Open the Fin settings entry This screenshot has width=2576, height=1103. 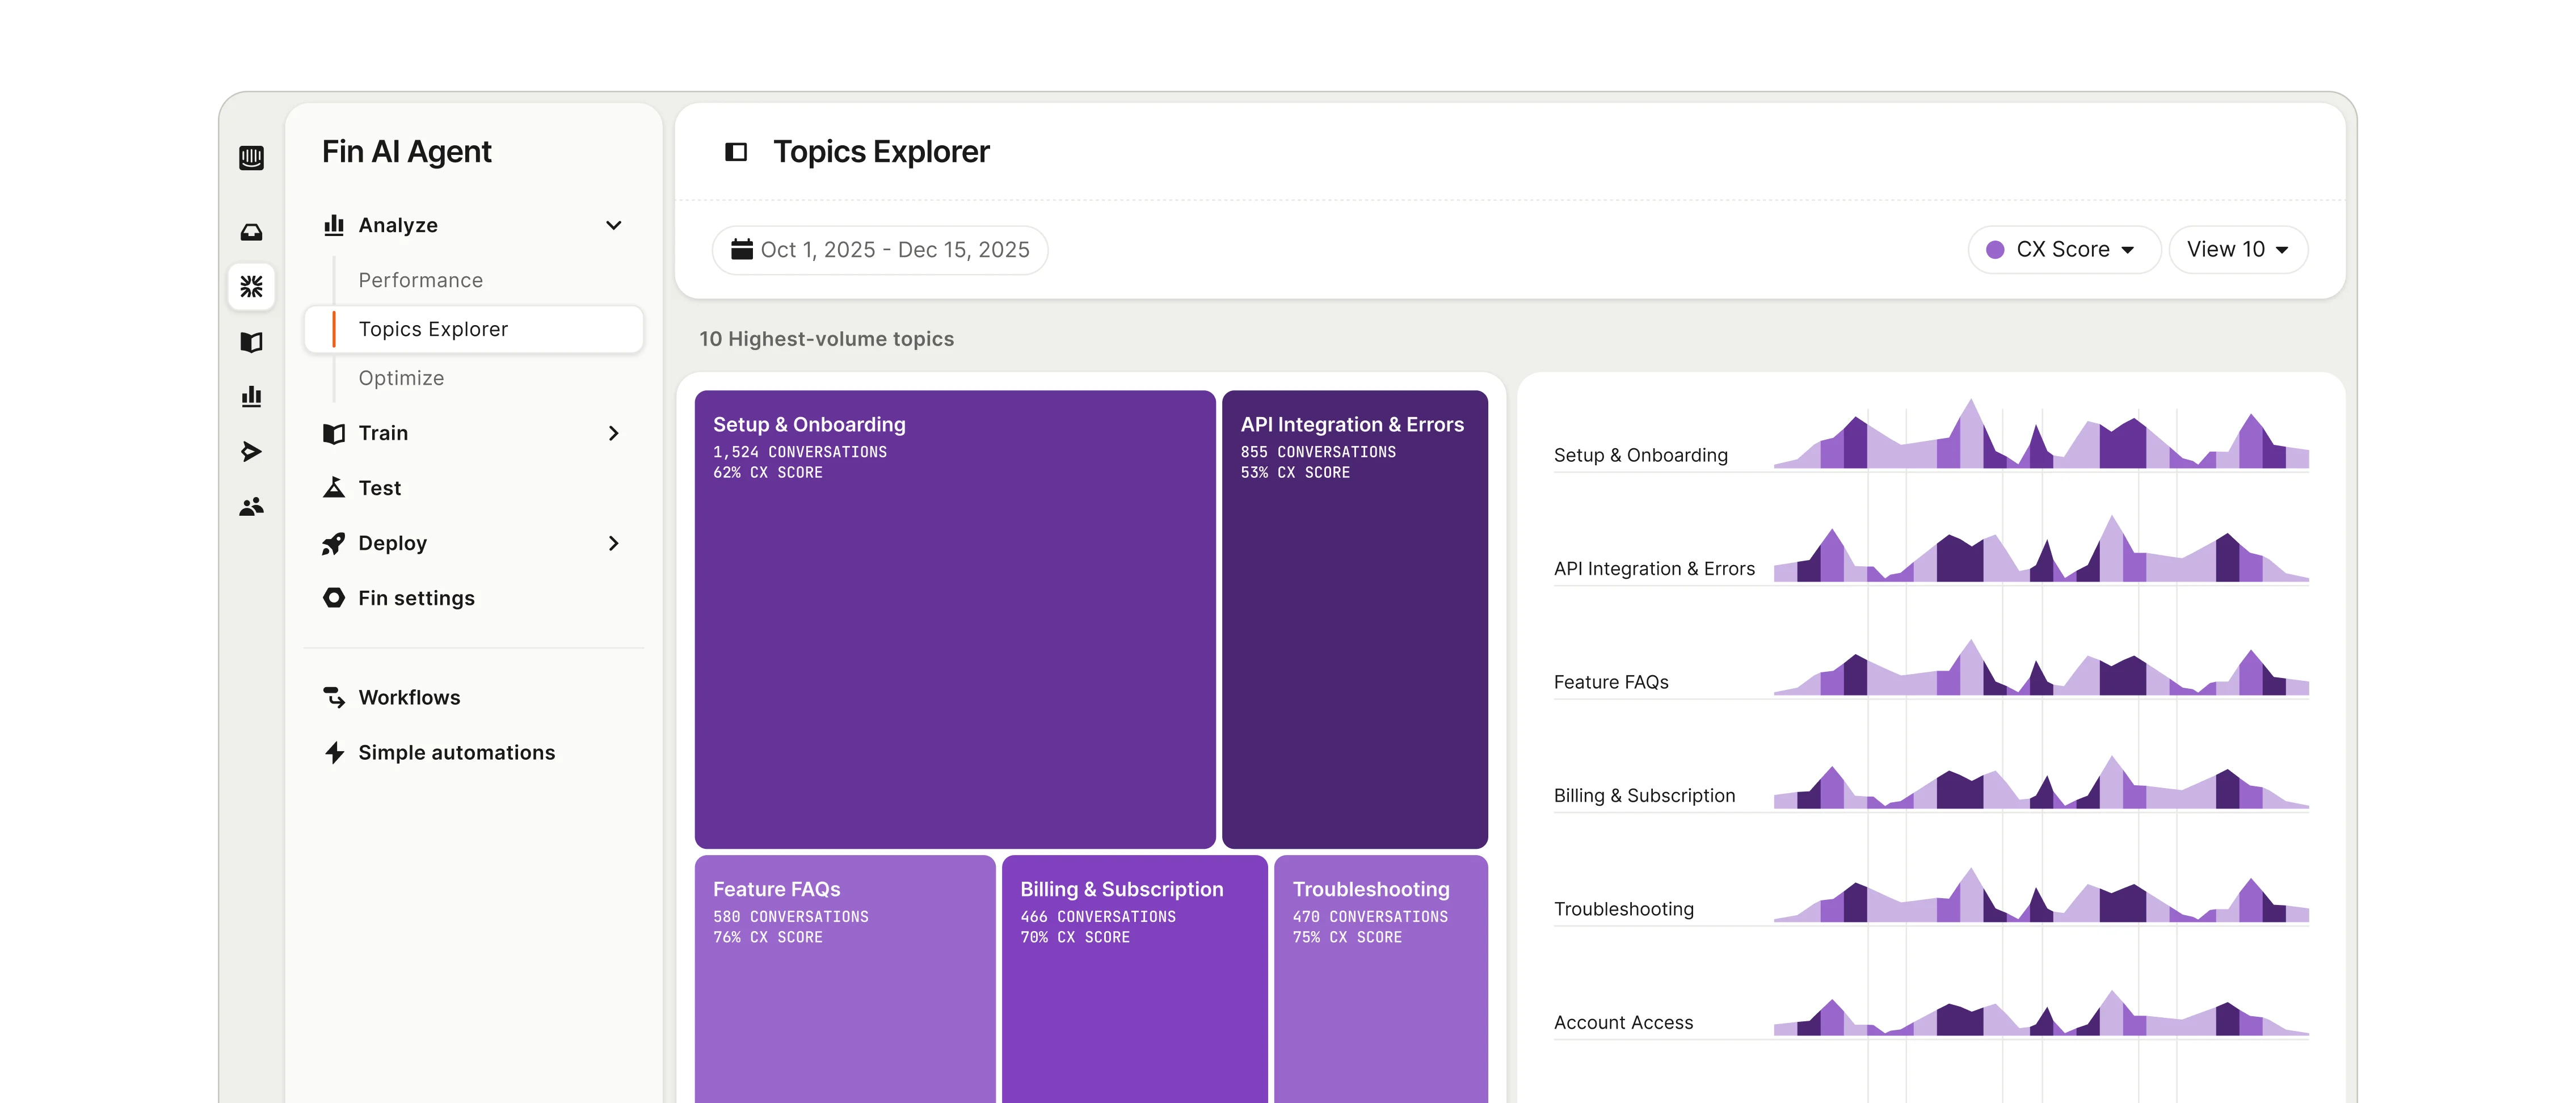[x=416, y=597]
